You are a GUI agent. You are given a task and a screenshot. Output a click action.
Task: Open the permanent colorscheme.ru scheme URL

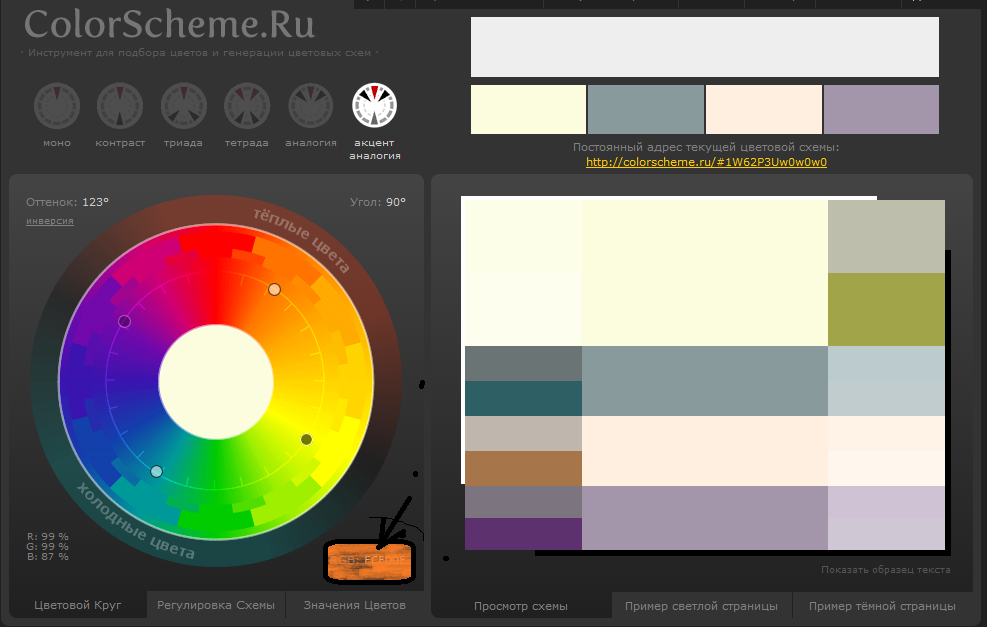tap(706, 162)
